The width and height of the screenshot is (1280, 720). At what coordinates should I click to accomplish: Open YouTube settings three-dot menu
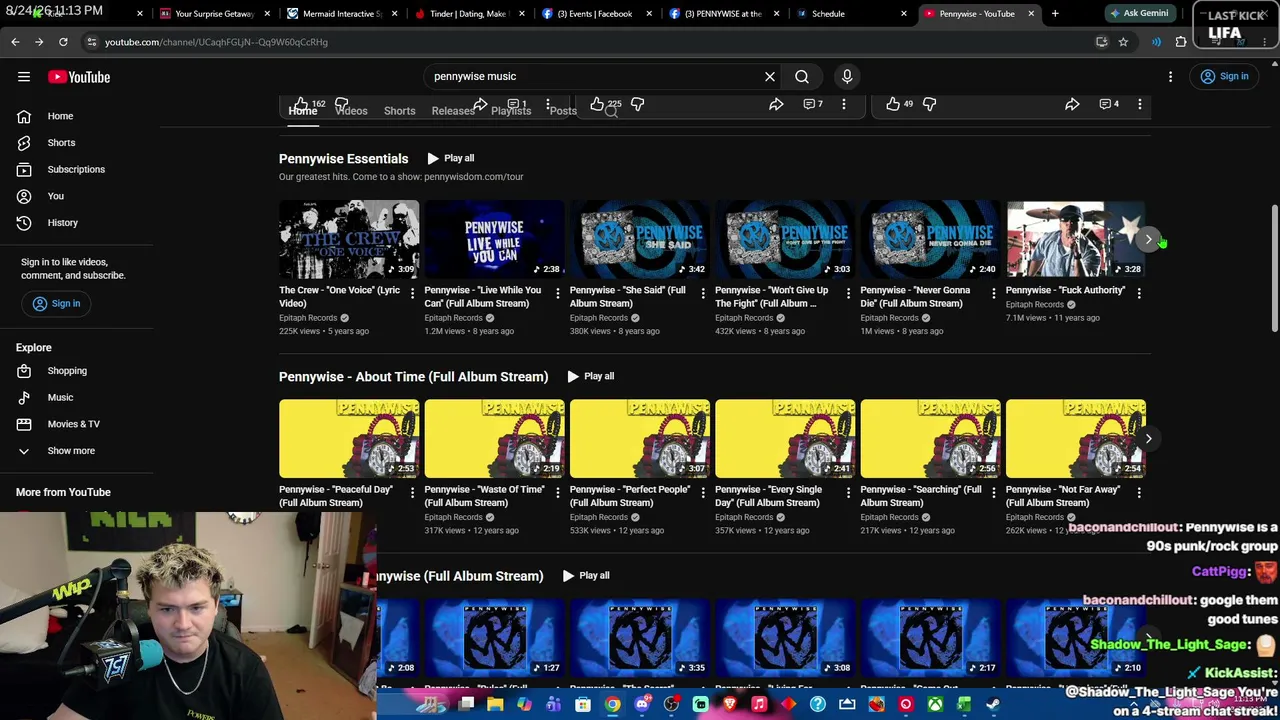click(1170, 76)
